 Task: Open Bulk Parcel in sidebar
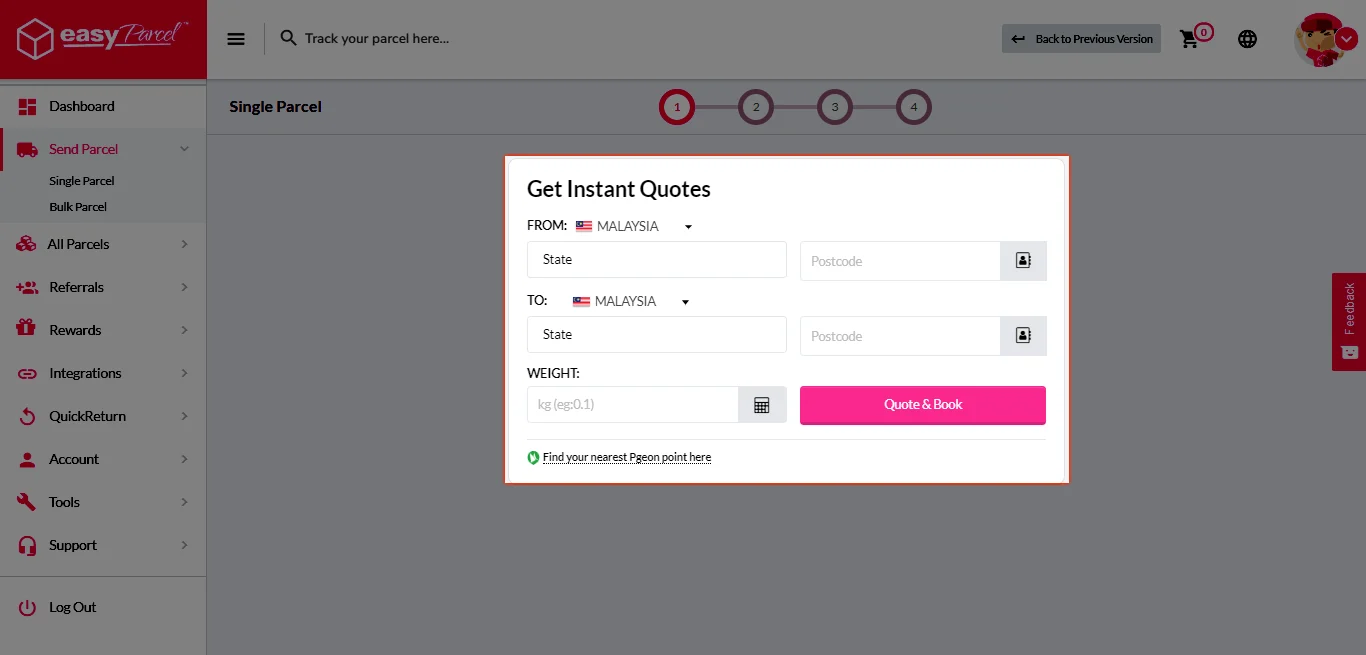pos(78,207)
